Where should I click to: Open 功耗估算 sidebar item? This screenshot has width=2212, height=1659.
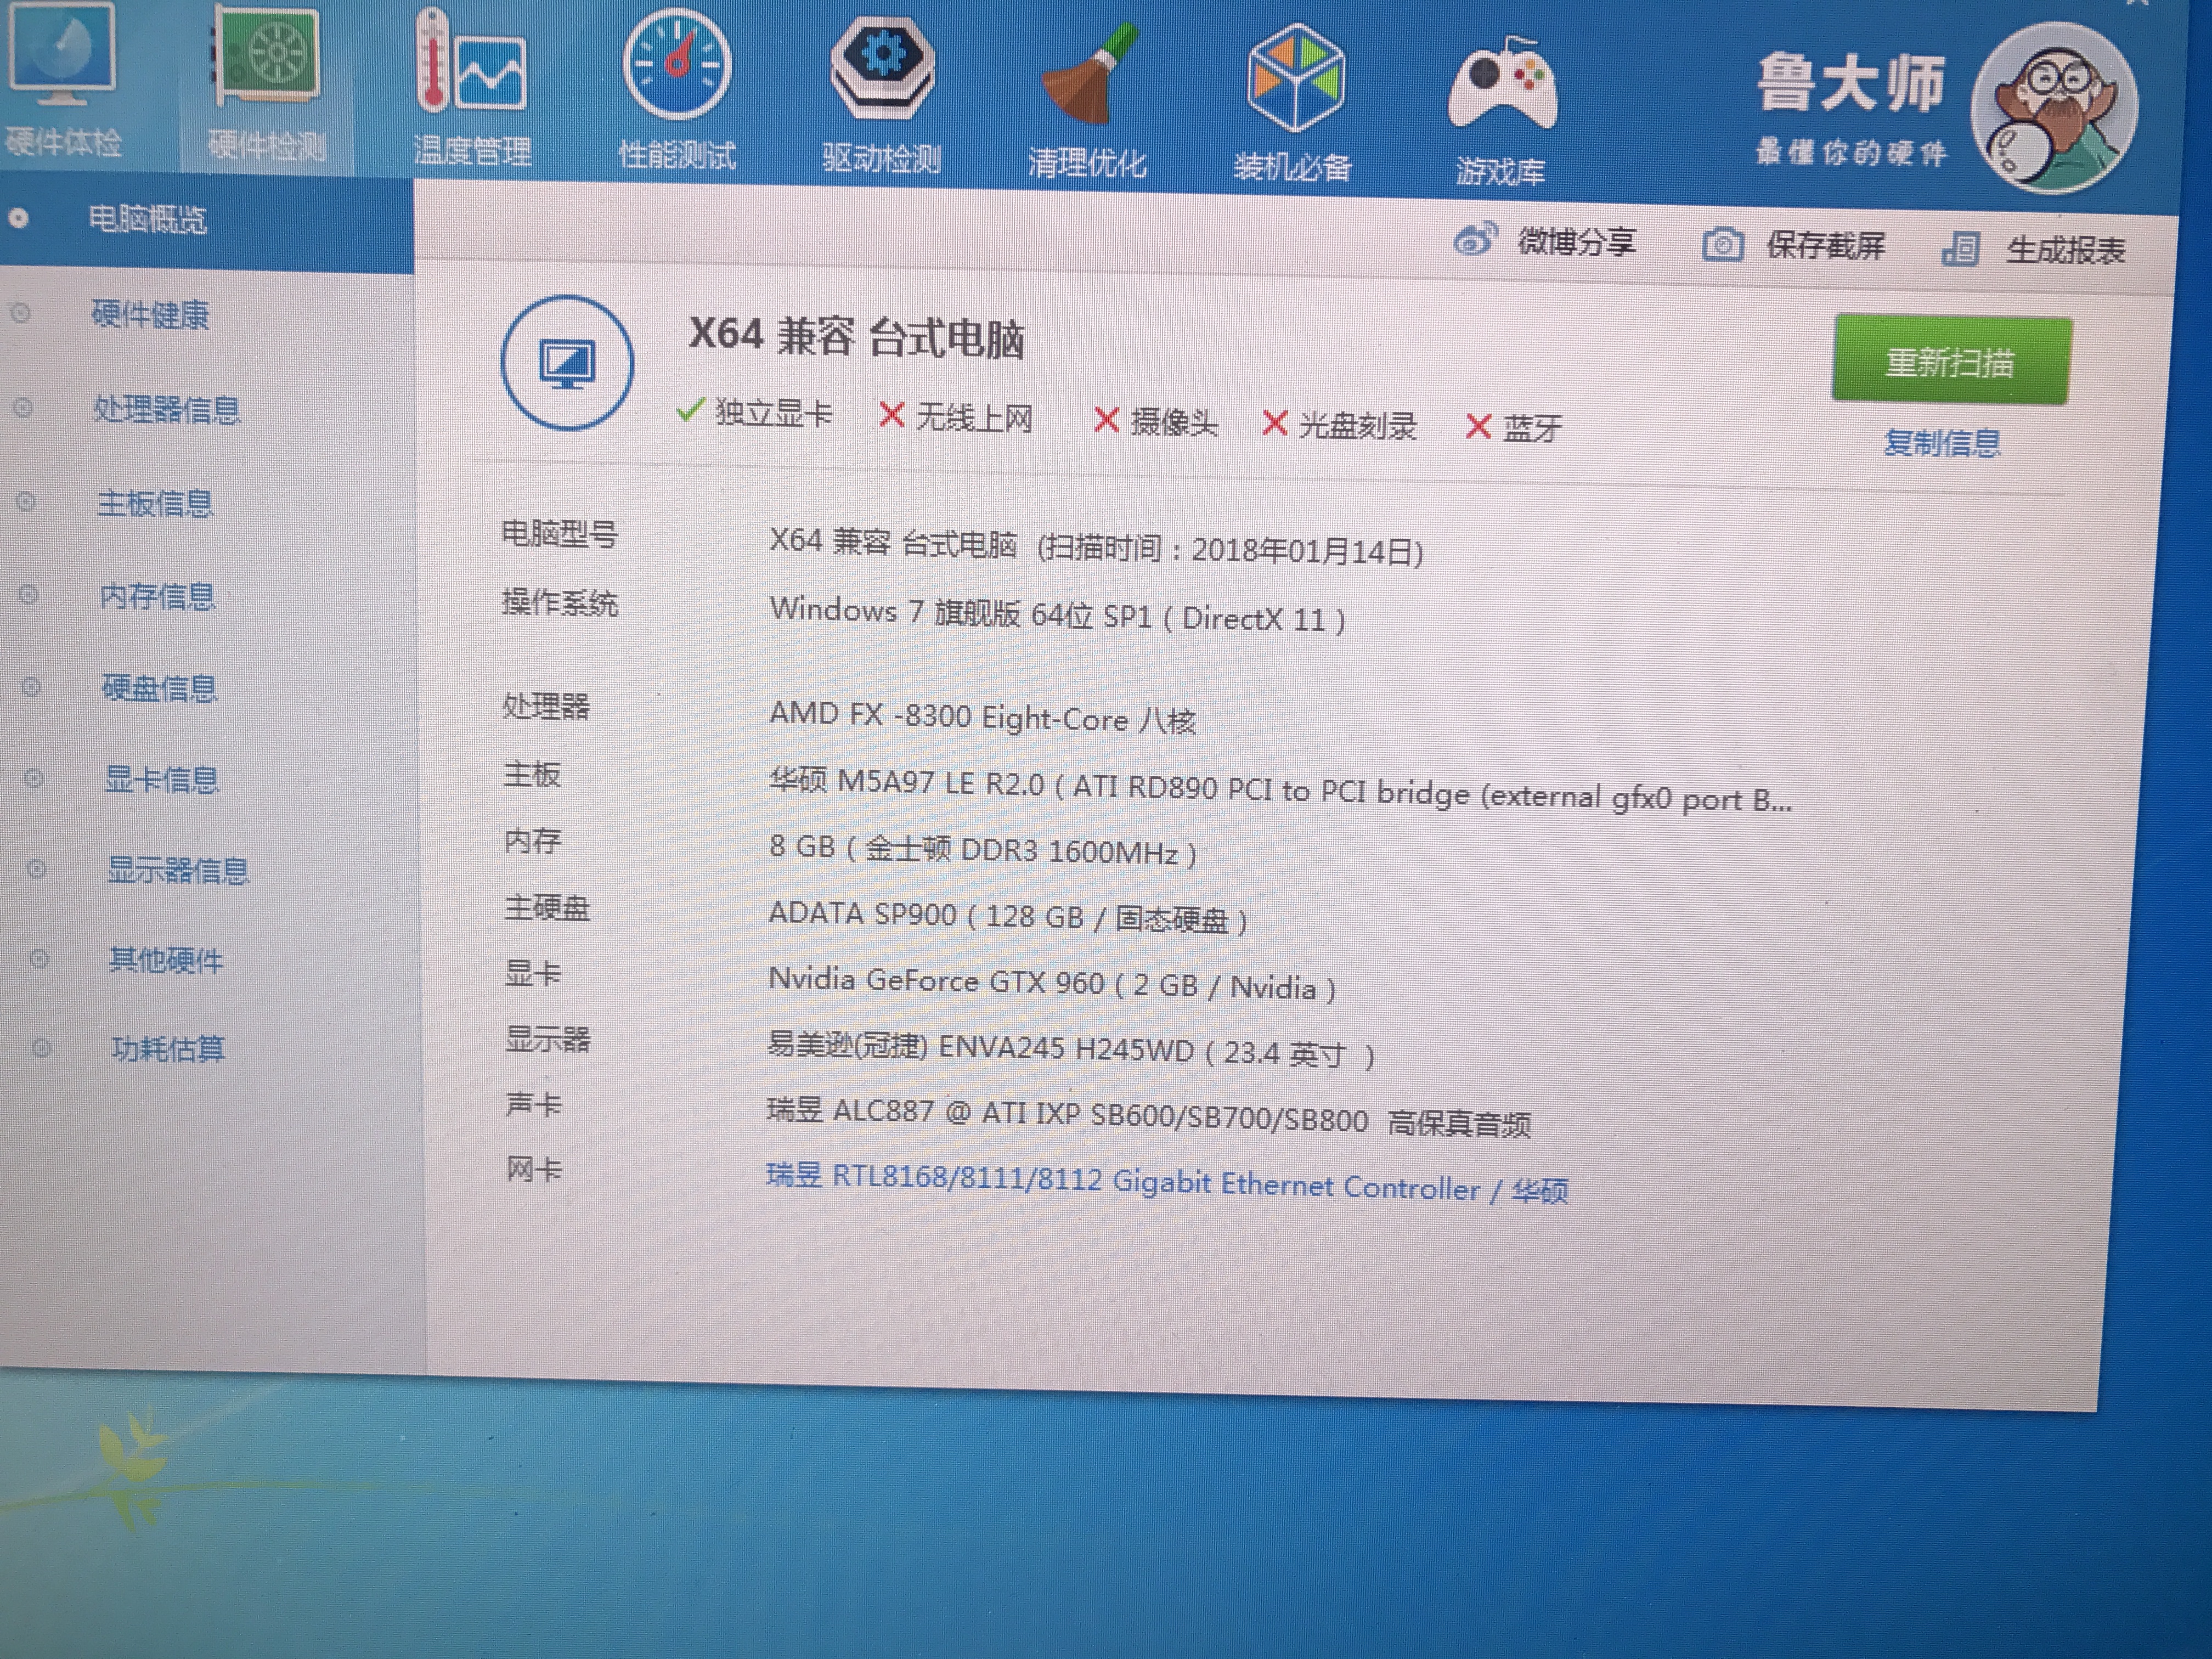(x=168, y=1049)
